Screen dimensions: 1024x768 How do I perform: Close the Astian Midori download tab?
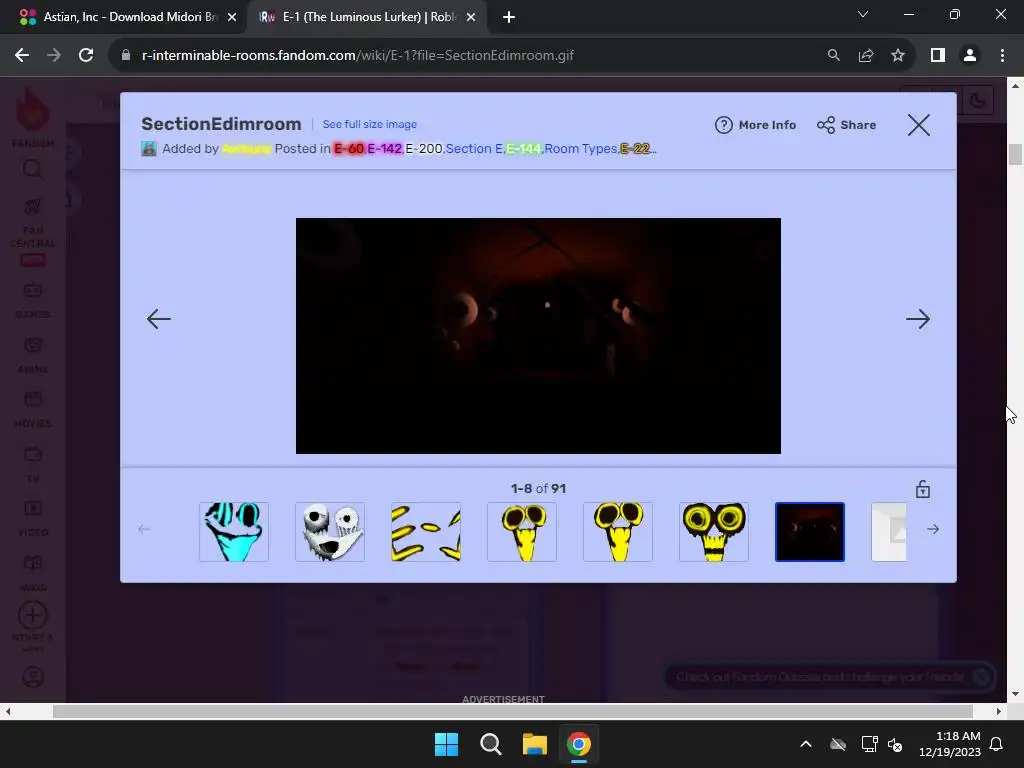(x=232, y=17)
